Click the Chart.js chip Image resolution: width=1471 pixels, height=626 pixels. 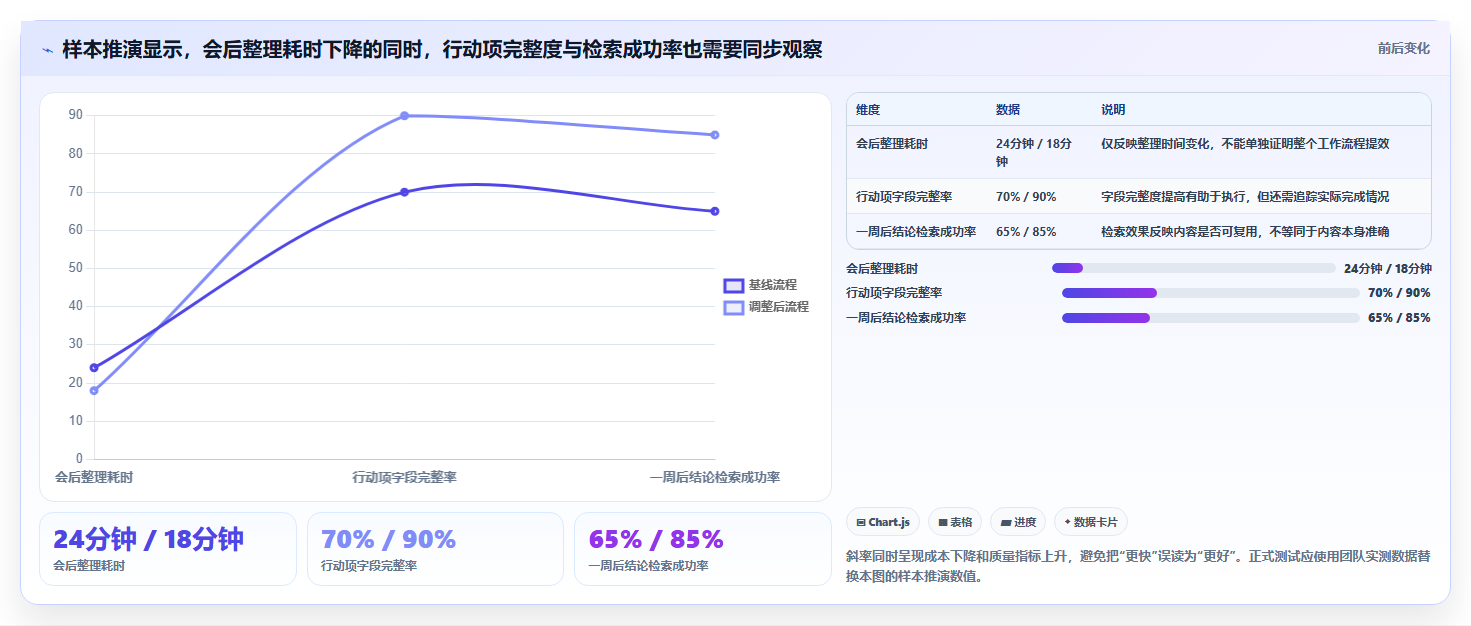(x=883, y=522)
